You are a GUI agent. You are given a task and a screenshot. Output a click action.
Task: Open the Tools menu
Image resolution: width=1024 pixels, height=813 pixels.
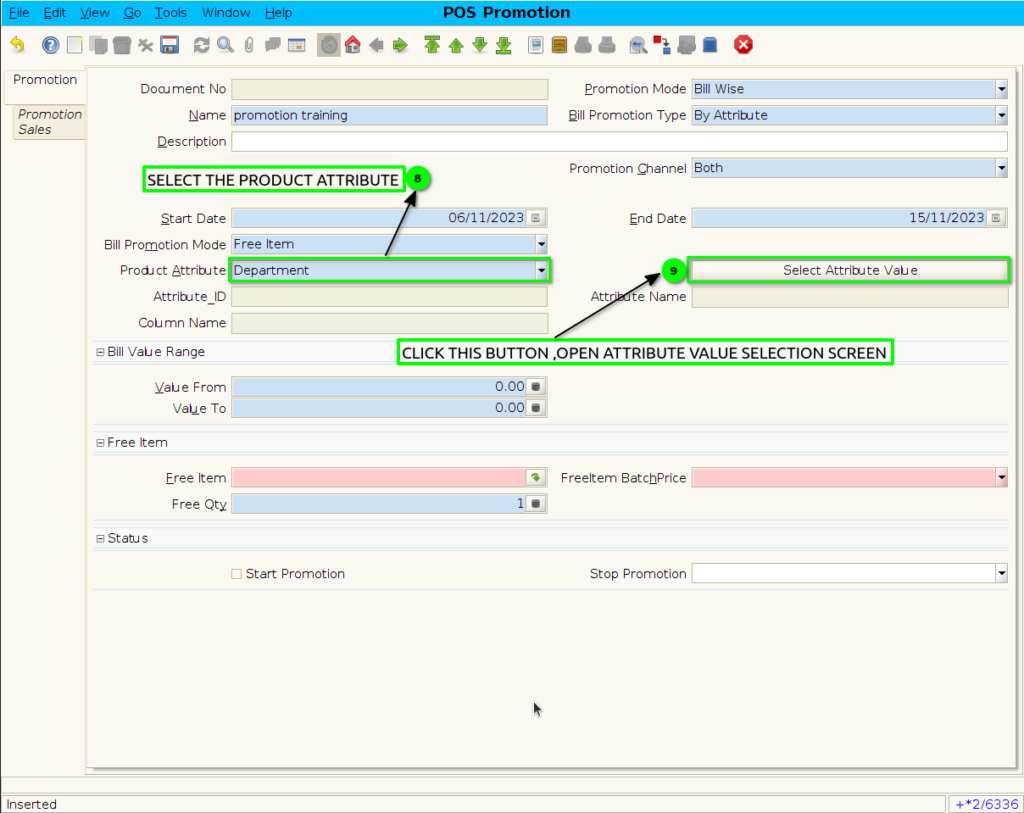(x=170, y=12)
